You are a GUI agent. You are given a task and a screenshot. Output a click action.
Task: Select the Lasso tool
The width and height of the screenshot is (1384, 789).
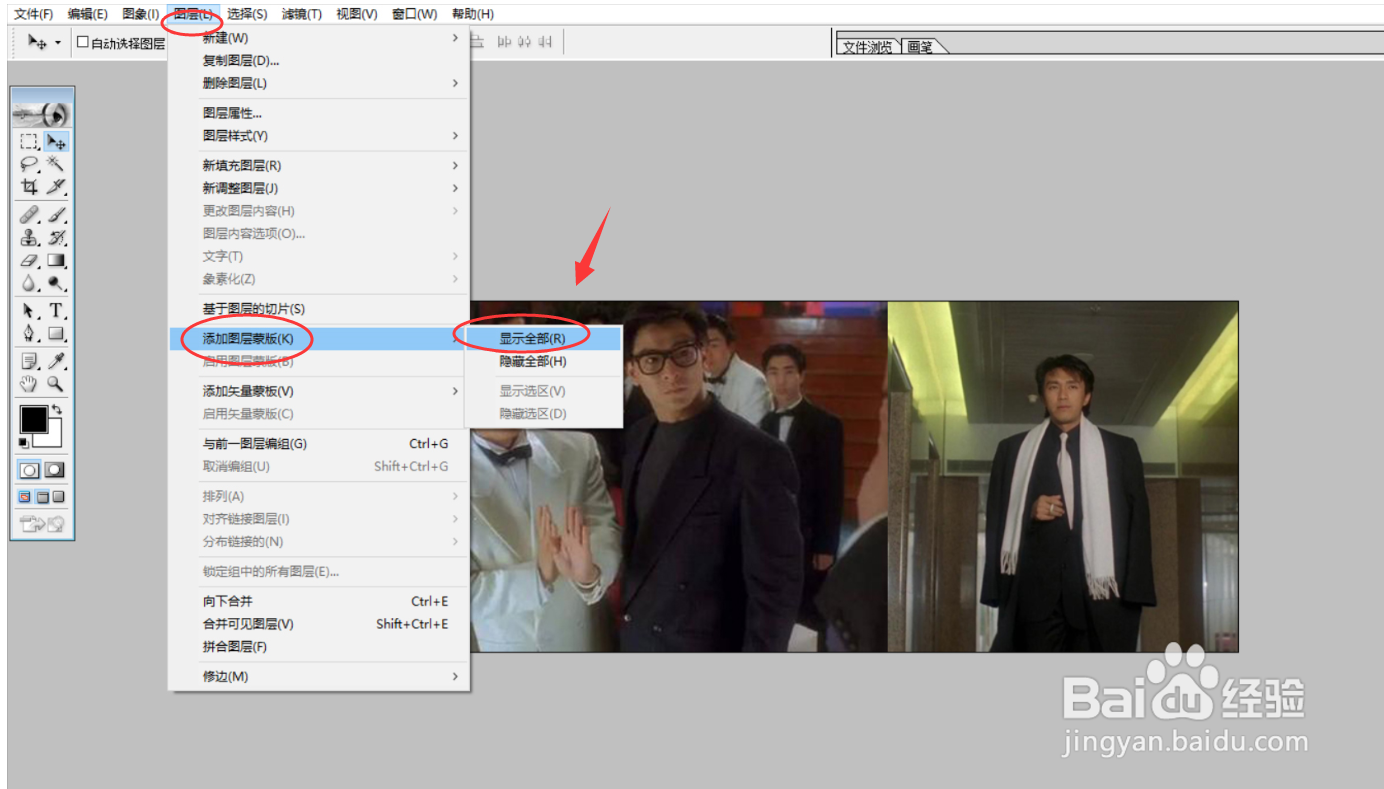coord(29,164)
